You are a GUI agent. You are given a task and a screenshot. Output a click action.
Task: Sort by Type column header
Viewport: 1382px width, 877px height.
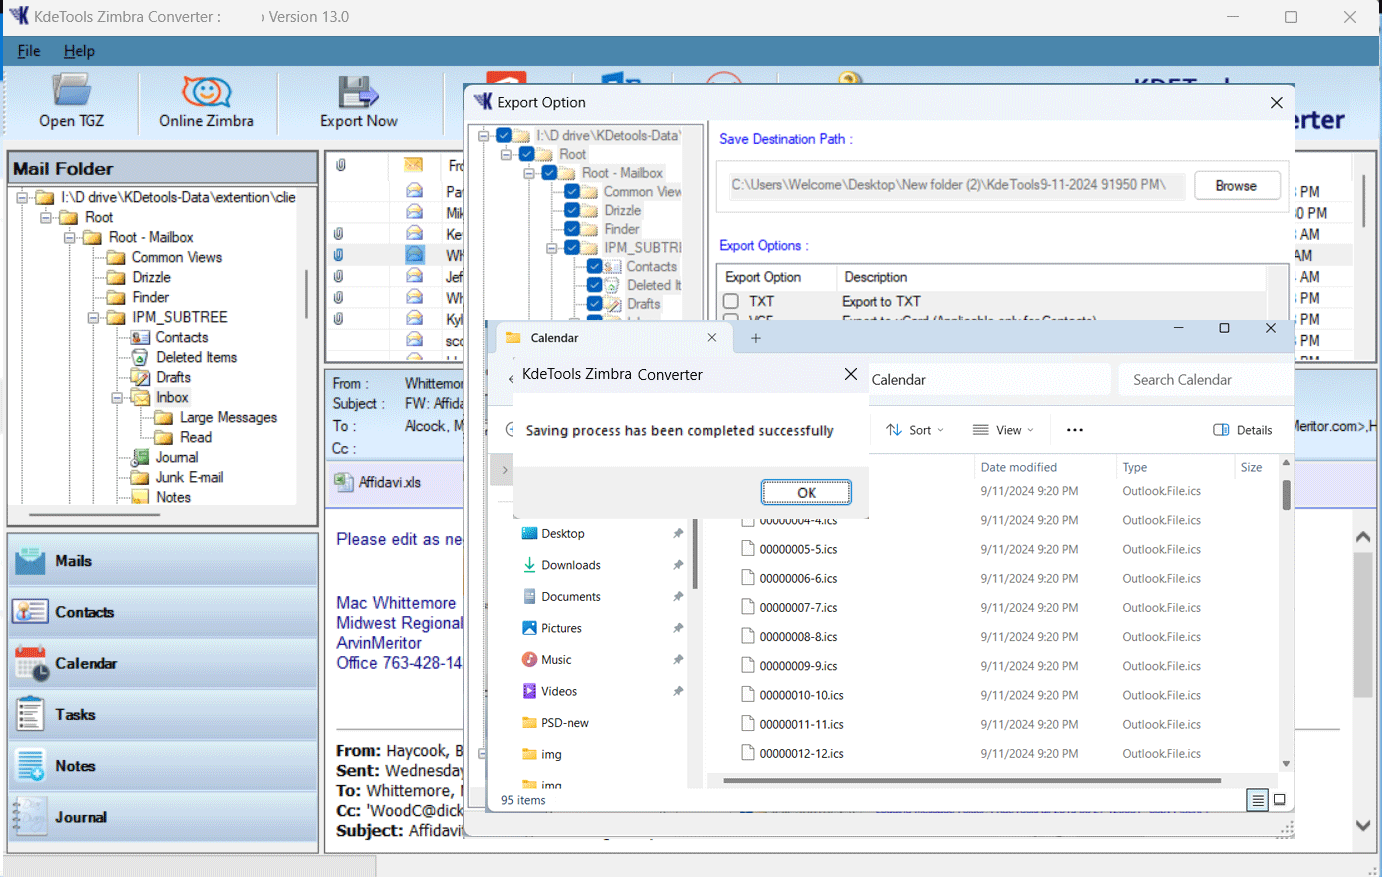pos(1134,467)
